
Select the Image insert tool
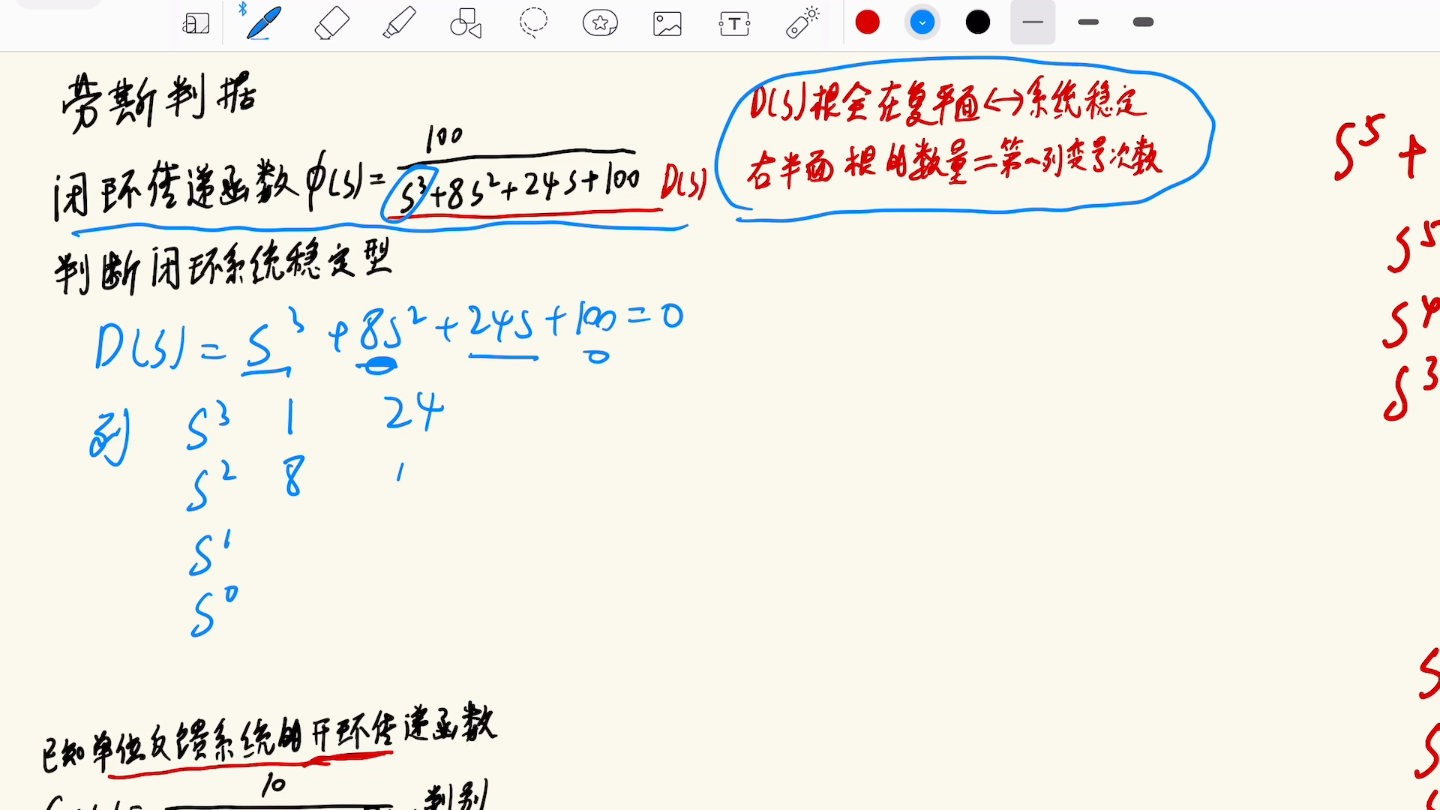pyautogui.click(x=667, y=23)
